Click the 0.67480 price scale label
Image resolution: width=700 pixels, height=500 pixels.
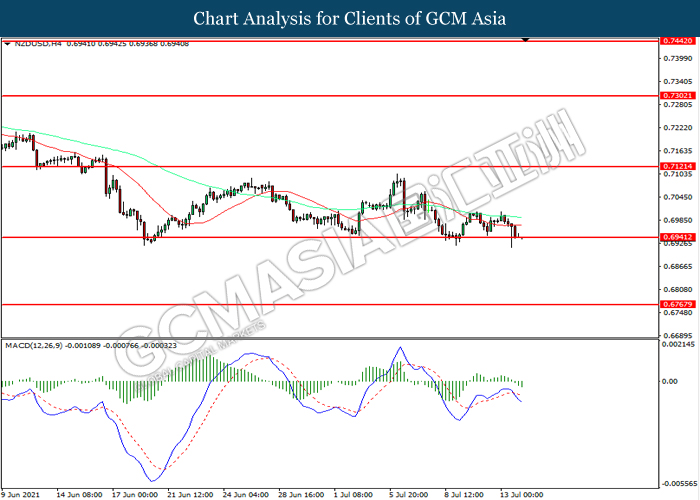[x=678, y=312]
